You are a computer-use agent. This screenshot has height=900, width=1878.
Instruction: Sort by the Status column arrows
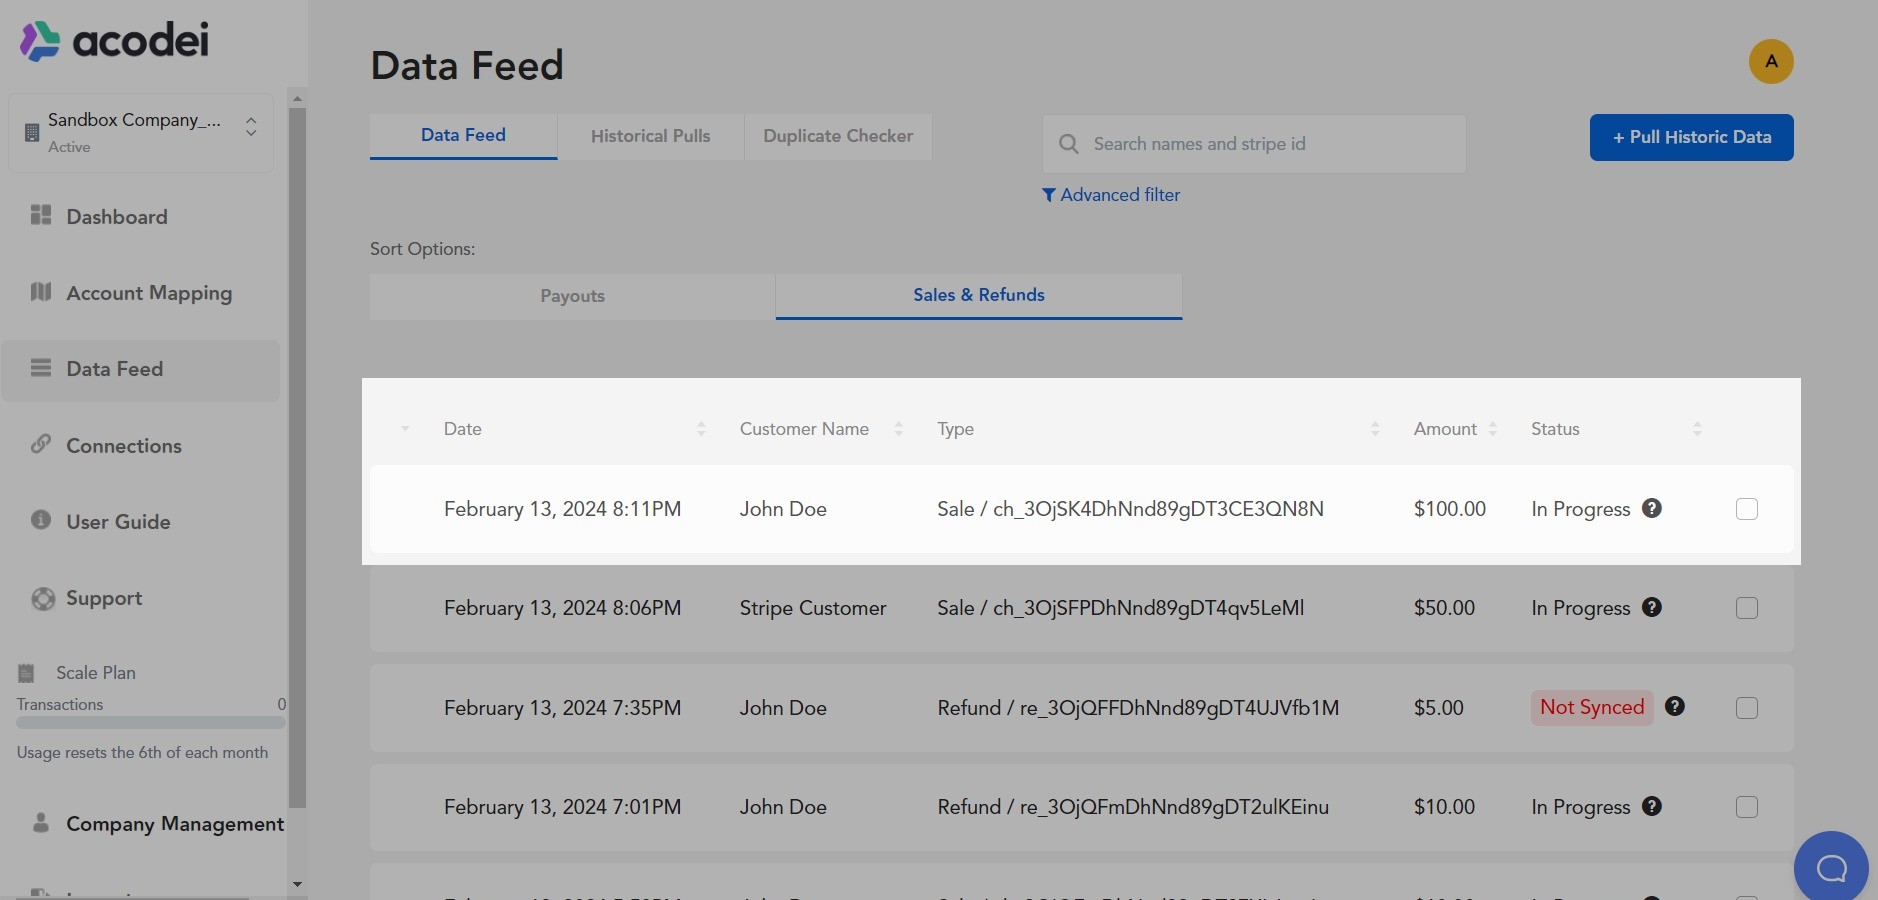(x=1697, y=429)
